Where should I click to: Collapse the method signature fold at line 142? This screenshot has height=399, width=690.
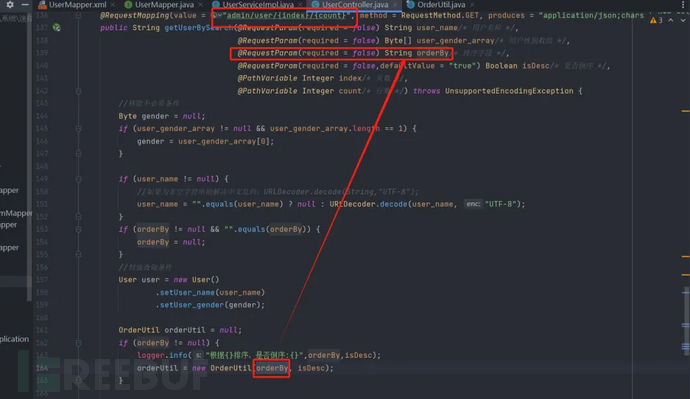78,91
